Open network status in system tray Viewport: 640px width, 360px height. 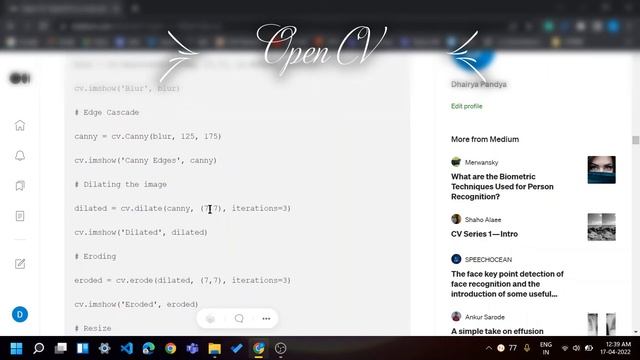point(565,348)
